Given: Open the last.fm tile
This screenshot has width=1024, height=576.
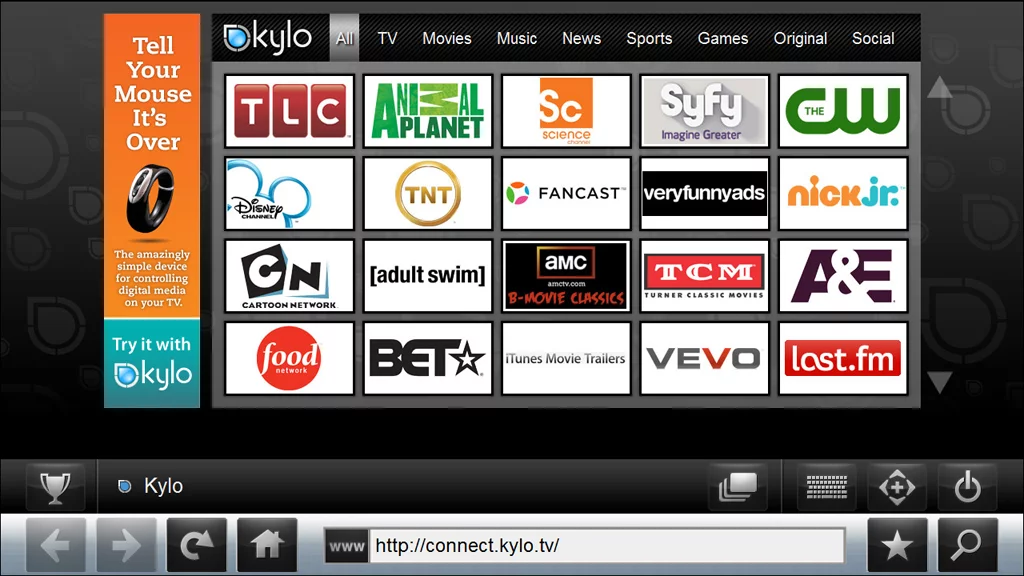Looking at the screenshot, I should point(843,358).
